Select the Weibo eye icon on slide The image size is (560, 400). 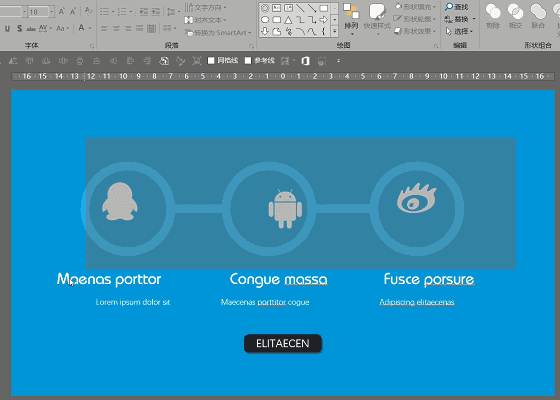pyautogui.click(x=416, y=199)
